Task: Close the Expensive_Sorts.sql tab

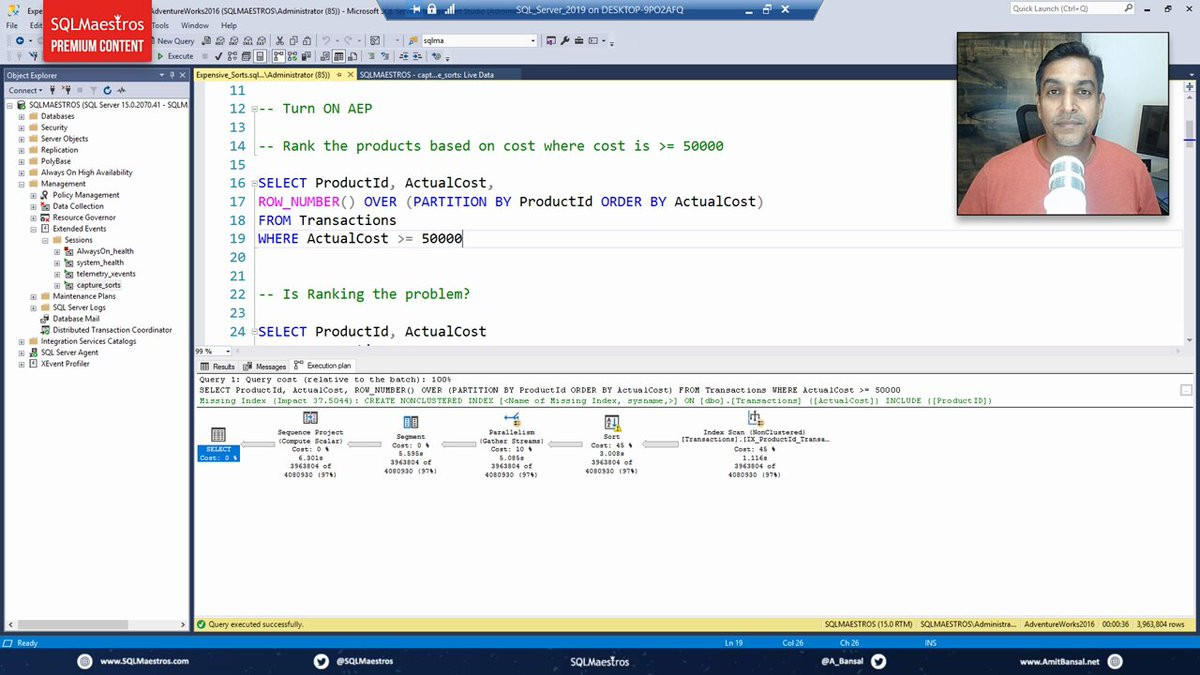Action: tap(350, 75)
